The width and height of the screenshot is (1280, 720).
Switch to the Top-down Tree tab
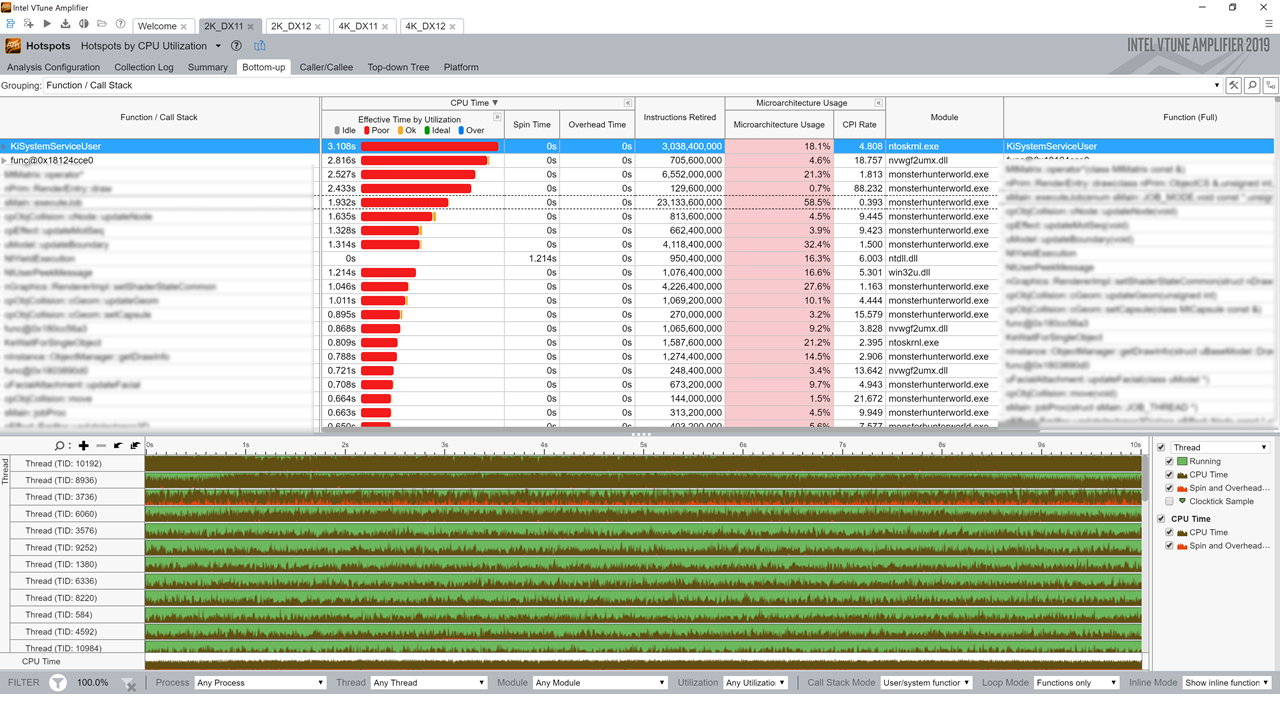[398, 67]
